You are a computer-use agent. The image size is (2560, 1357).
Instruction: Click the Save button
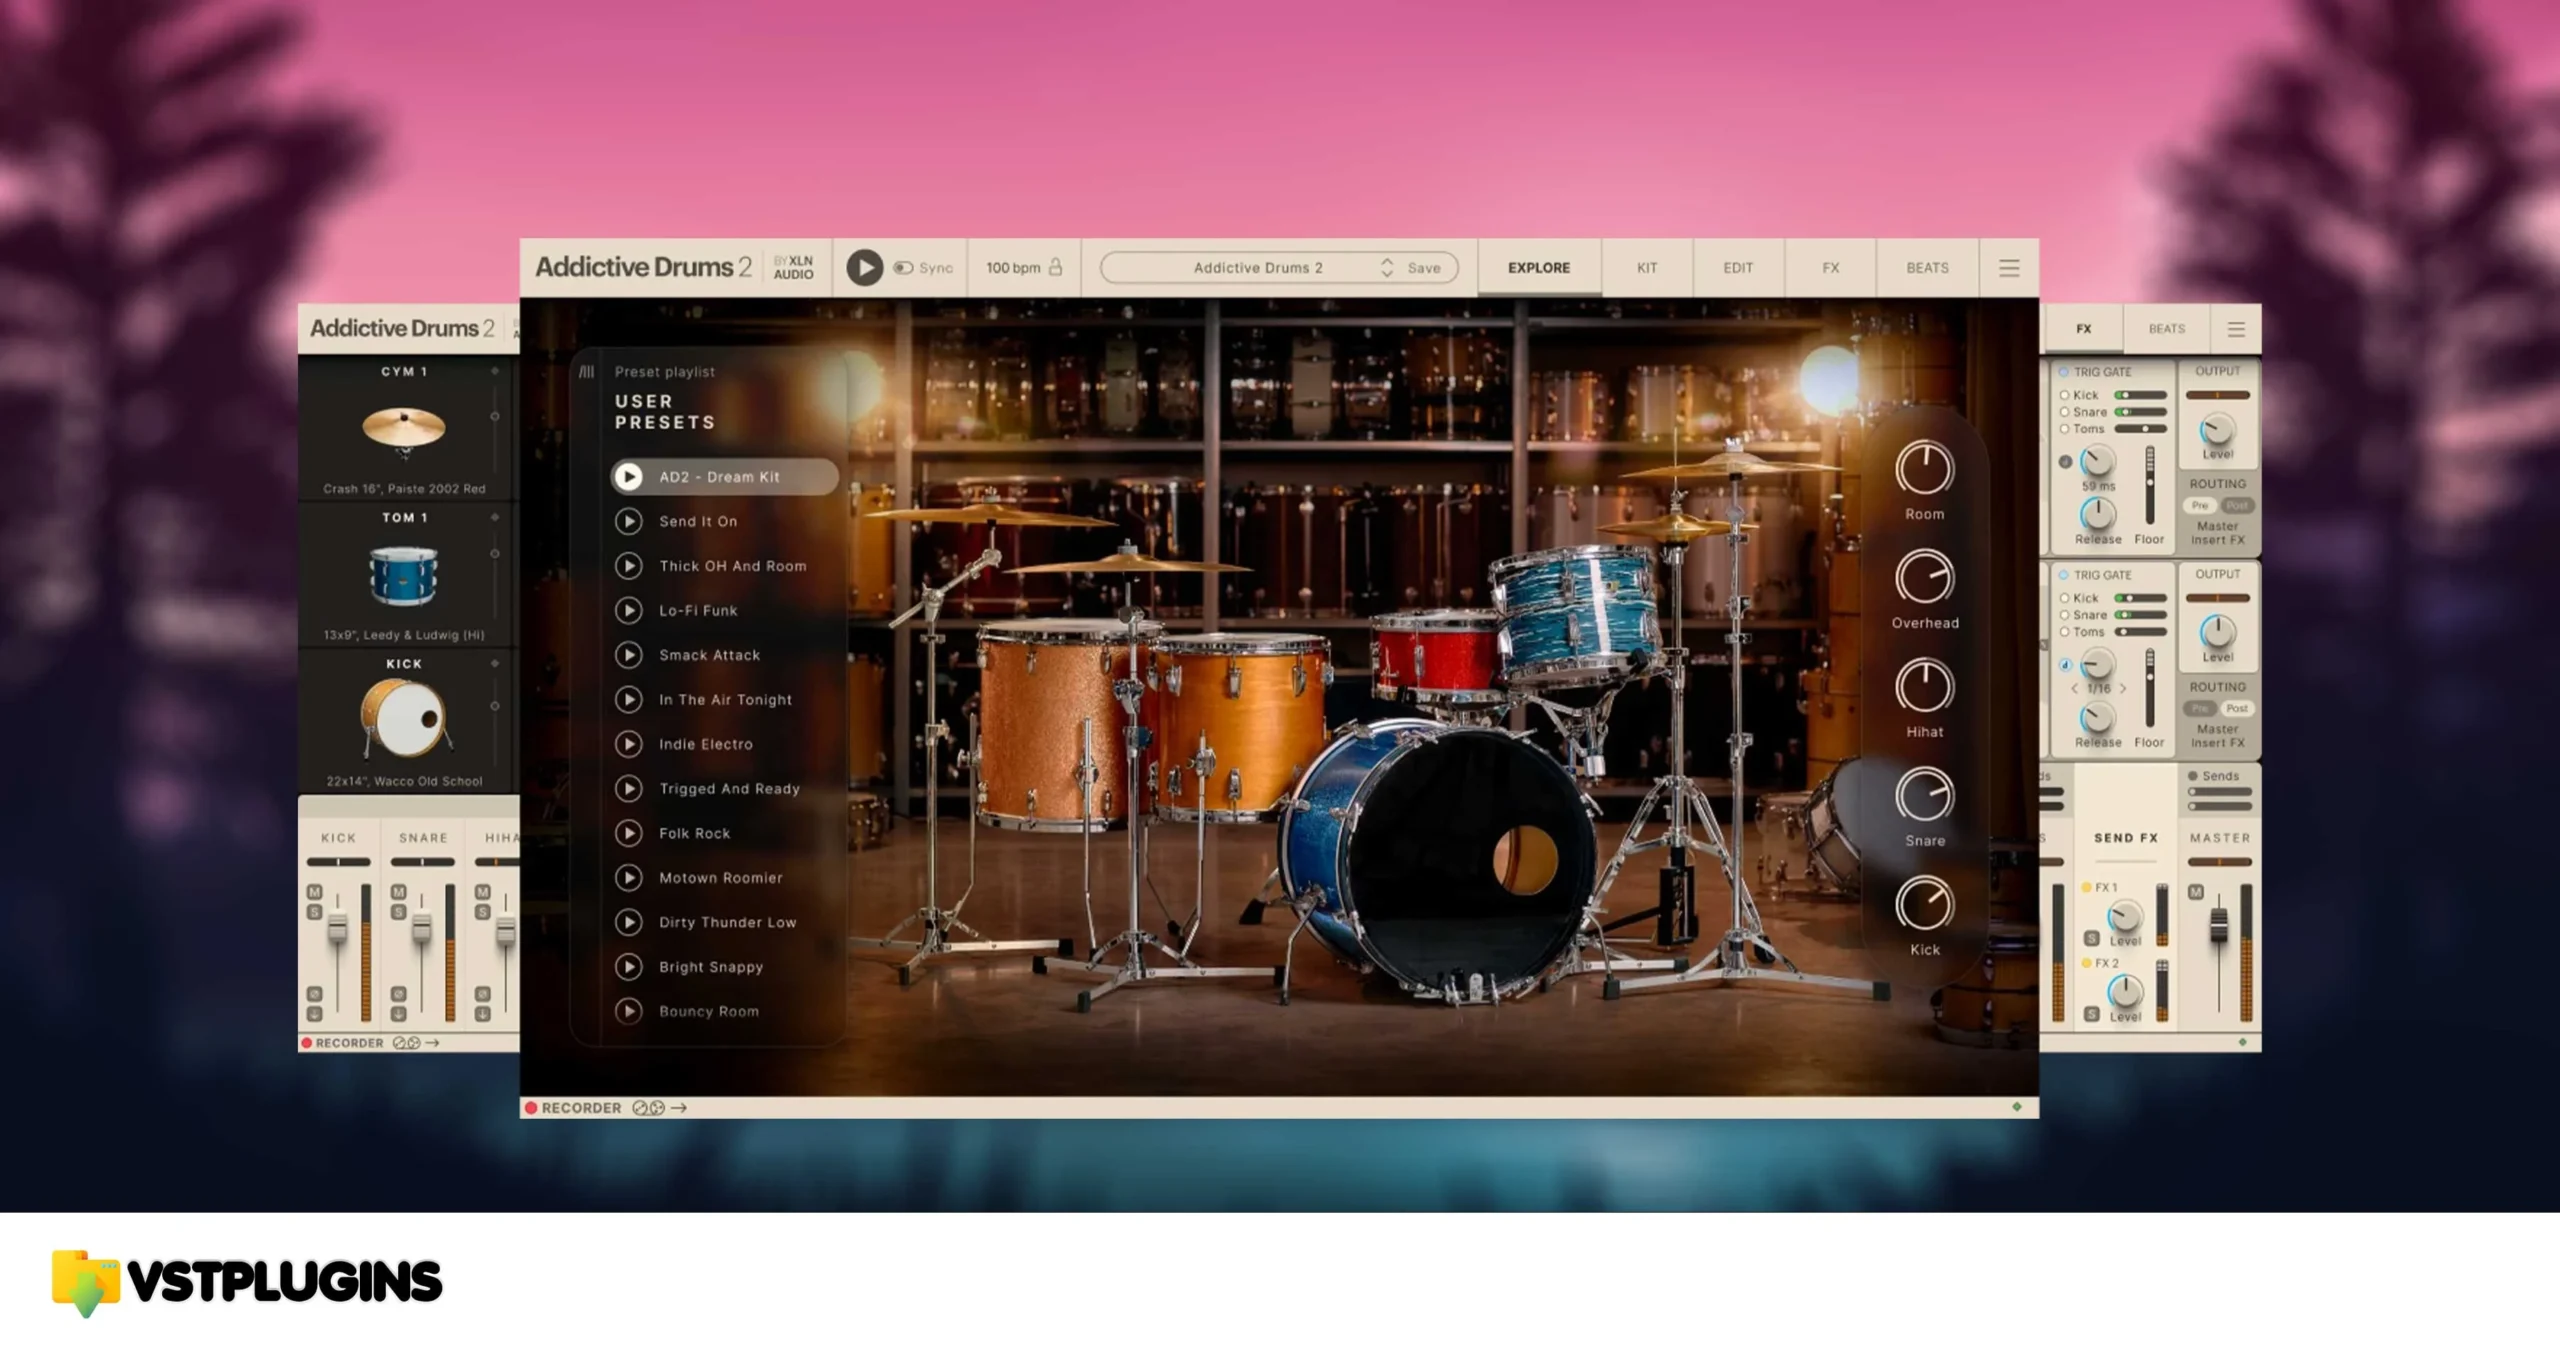pos(1424,268)
